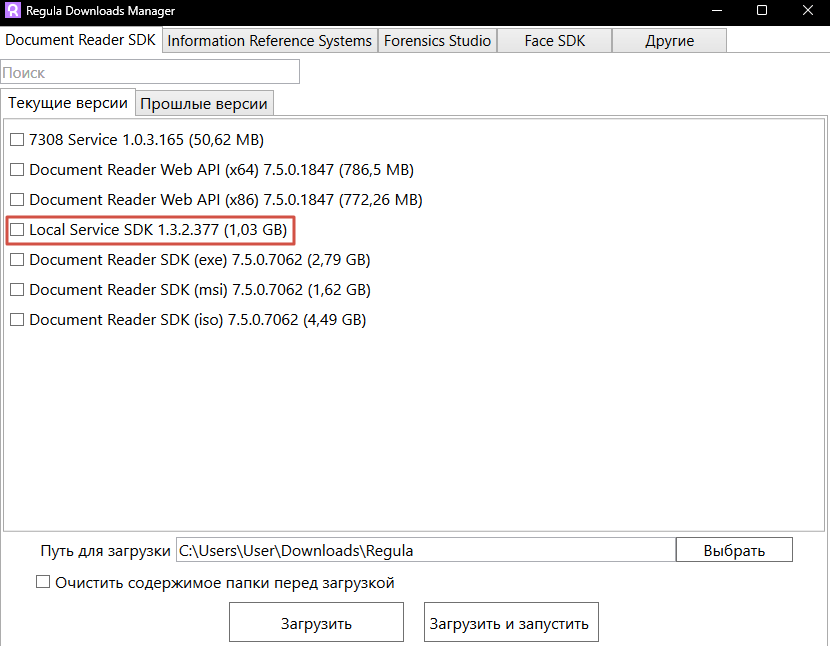Viewport: 830px width, 646px height.
Task: Click the Загрузить и запустить button
Action: (511, 623)
